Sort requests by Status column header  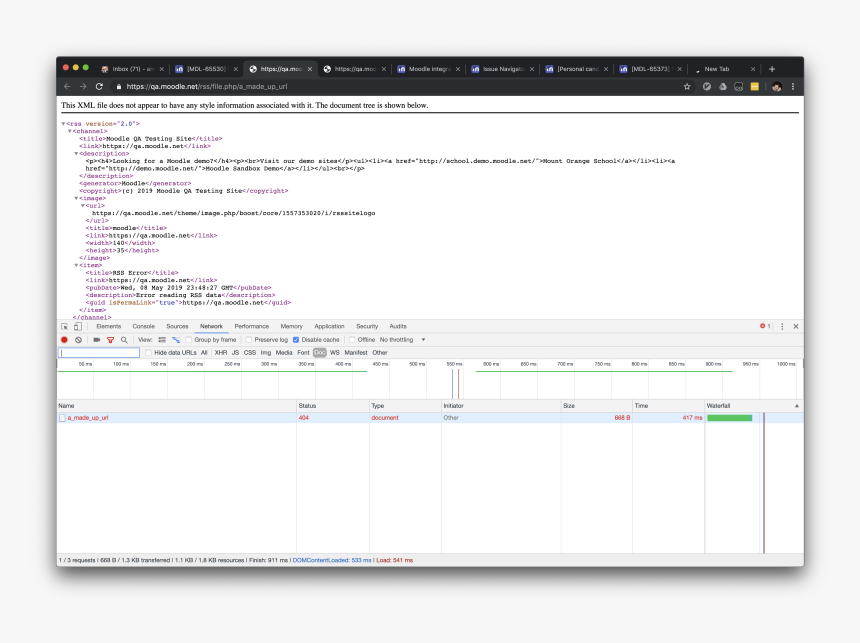click(332, 406)
